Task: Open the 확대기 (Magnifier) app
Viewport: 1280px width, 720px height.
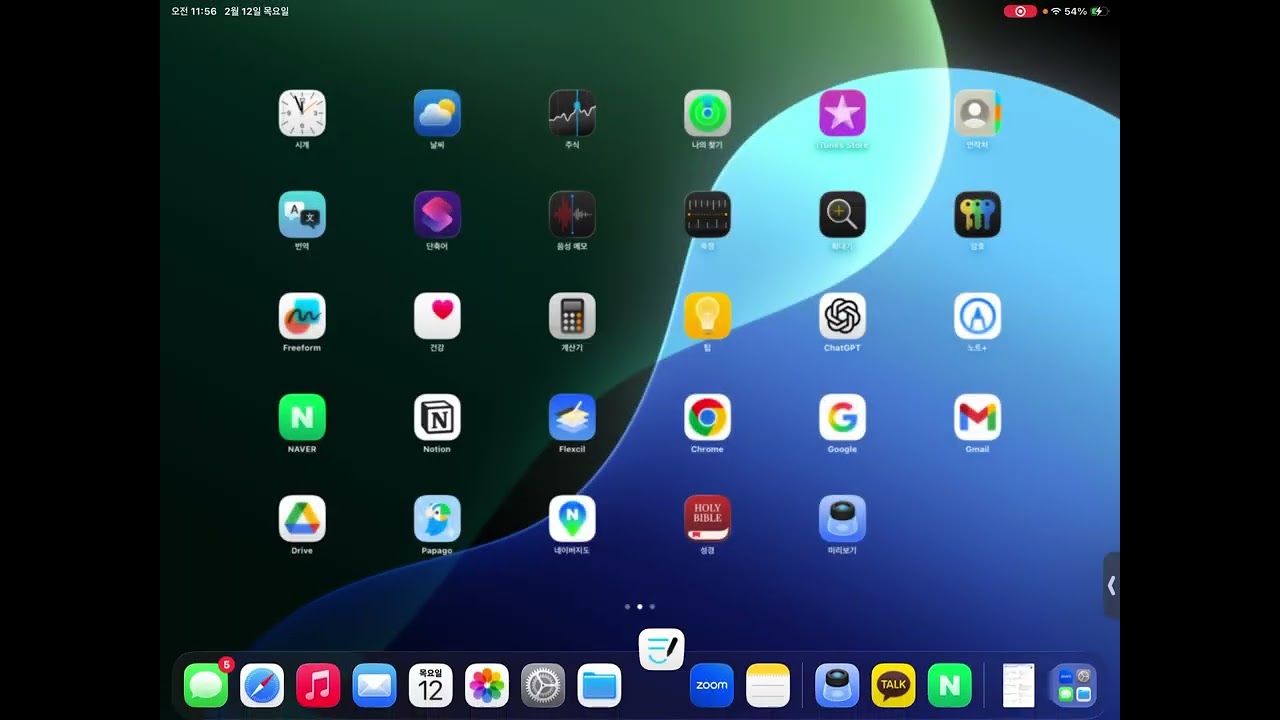Action: (842, 214)
